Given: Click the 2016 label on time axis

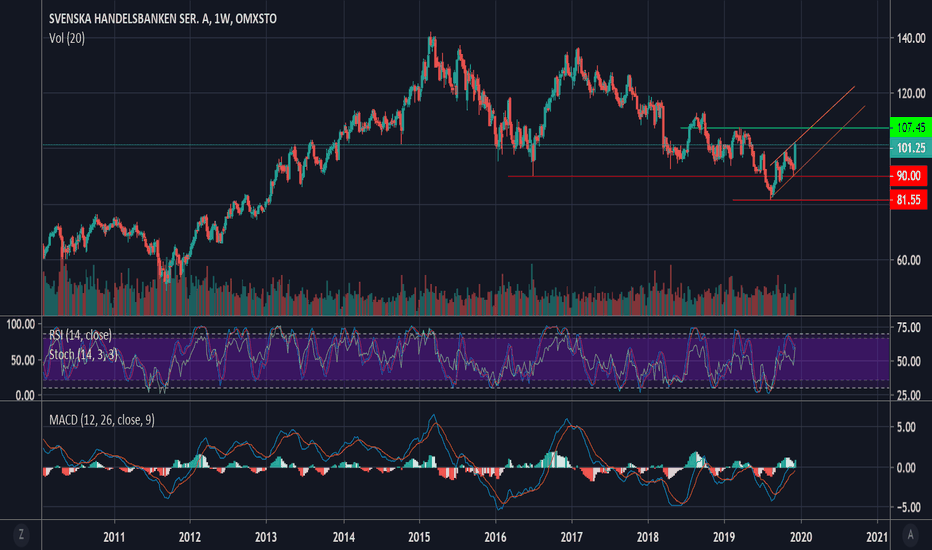Looking at the screenshot, I should [495, 537].
